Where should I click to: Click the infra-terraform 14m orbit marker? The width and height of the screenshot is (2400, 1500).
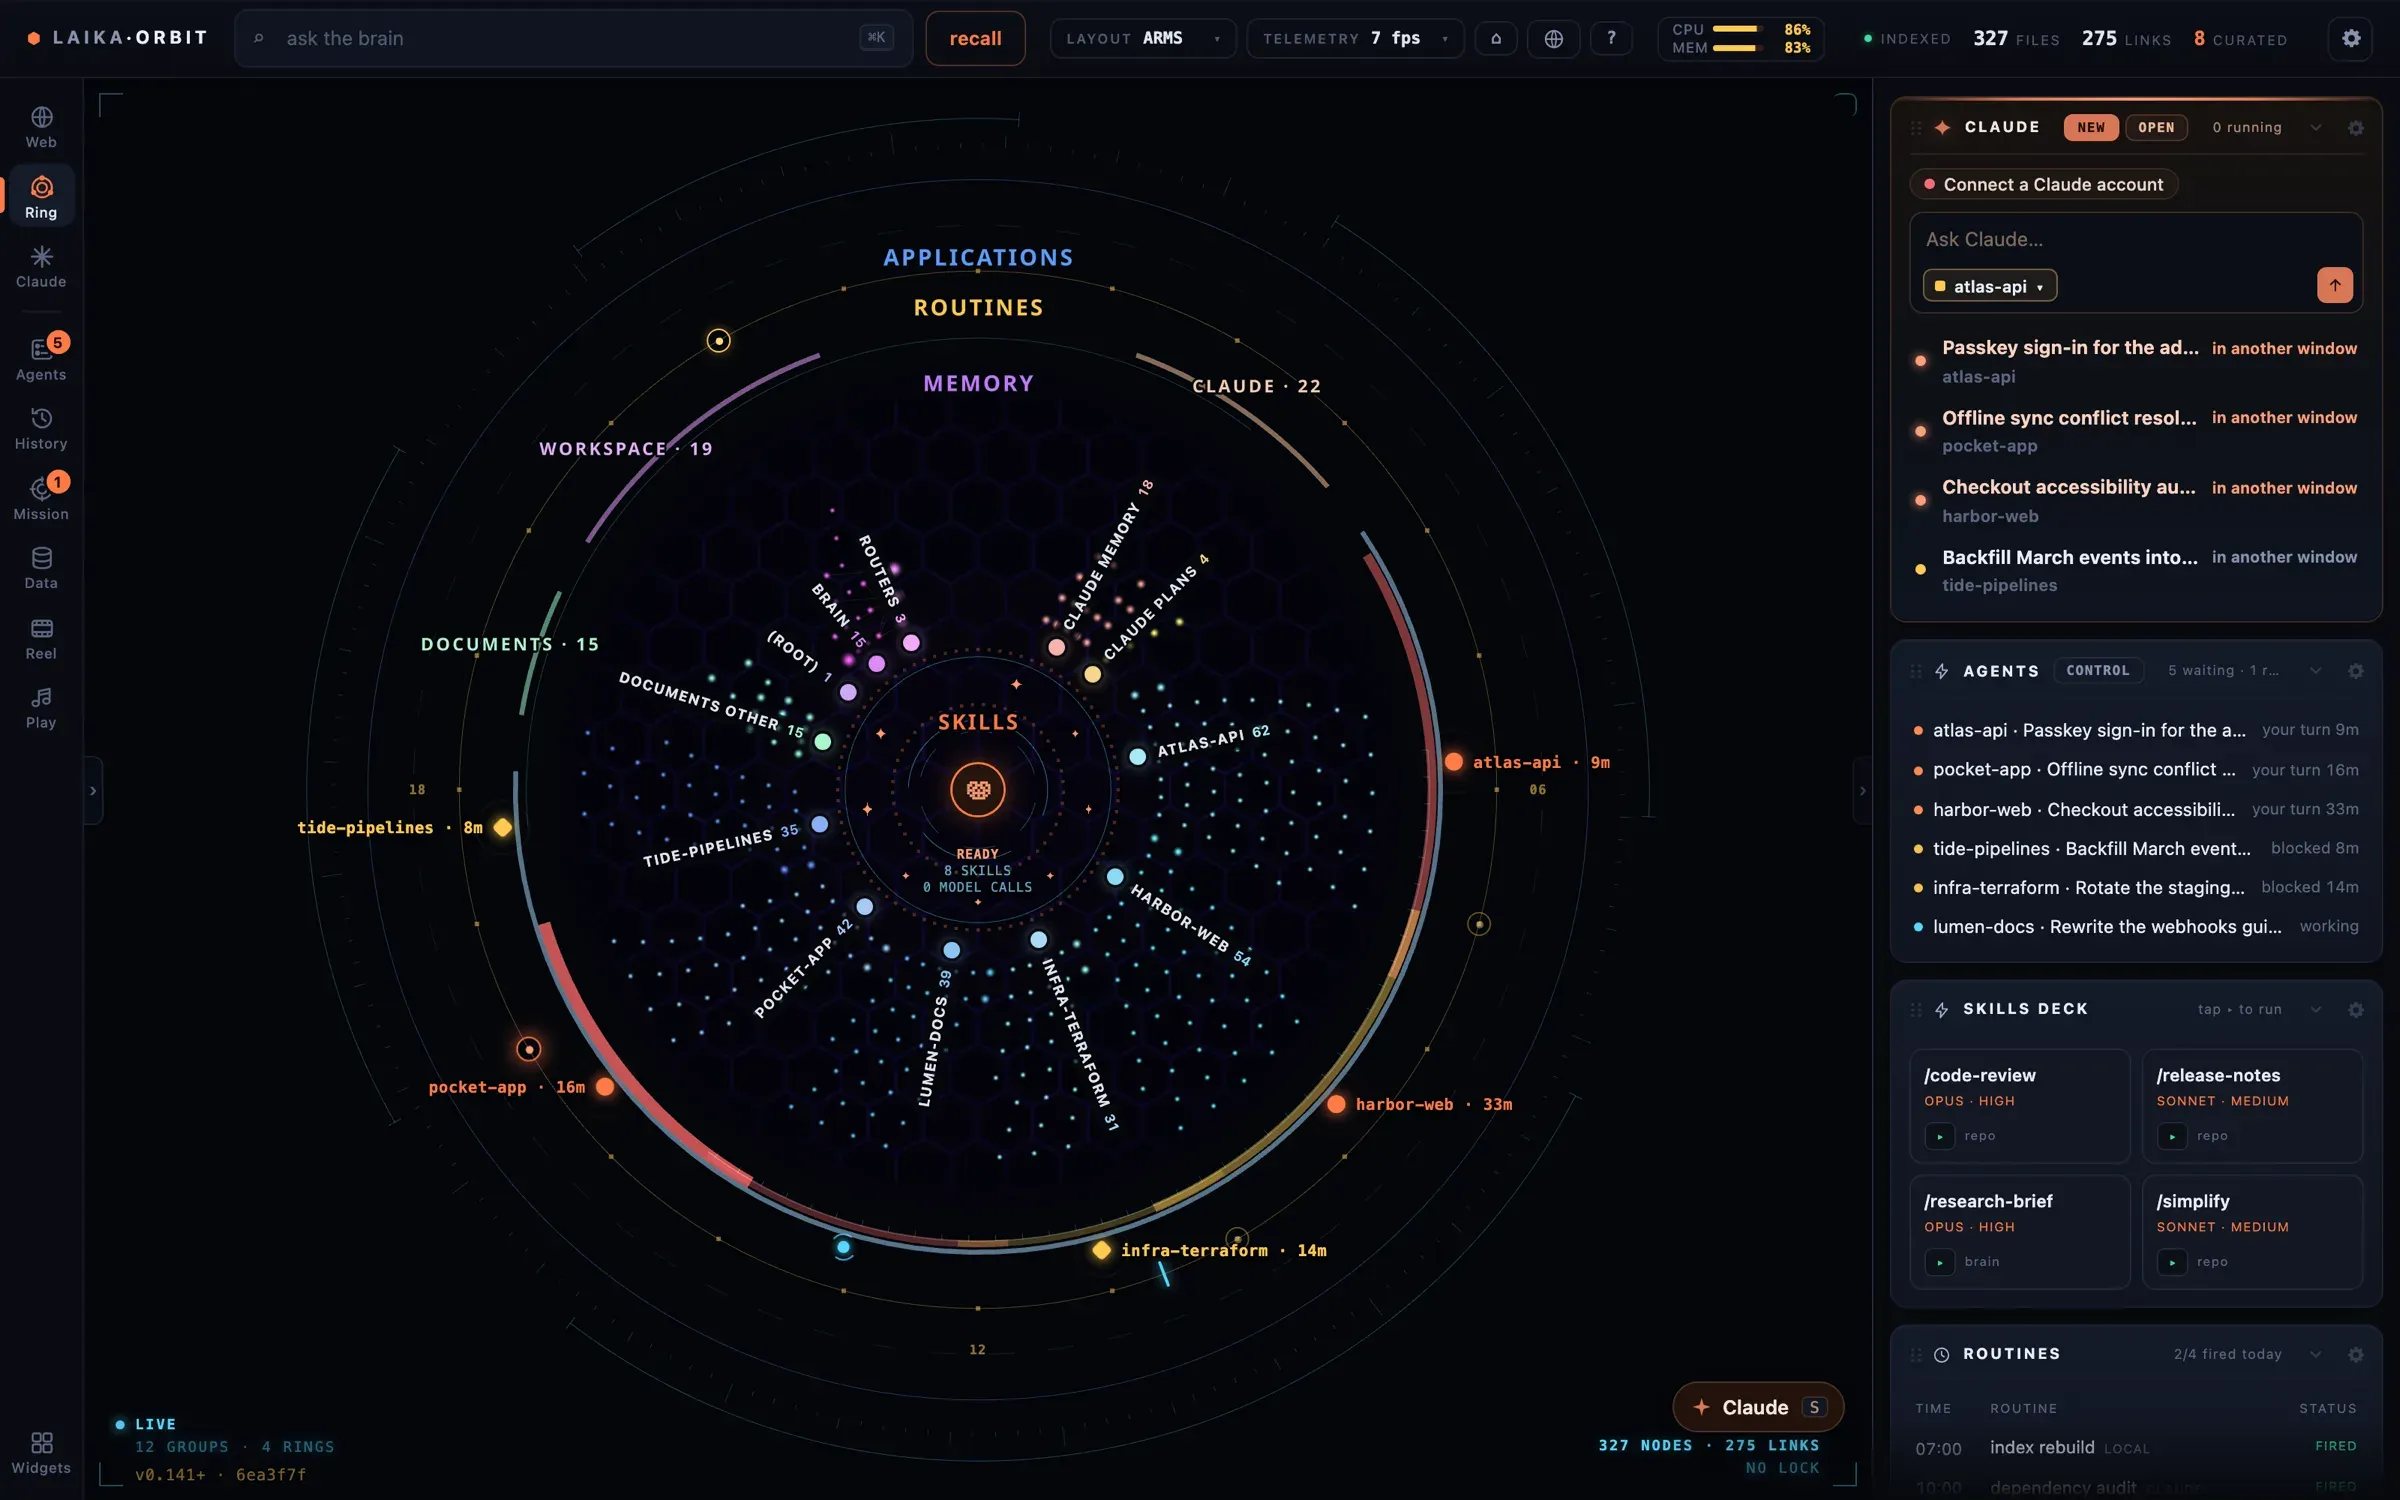[1101, 1250]
